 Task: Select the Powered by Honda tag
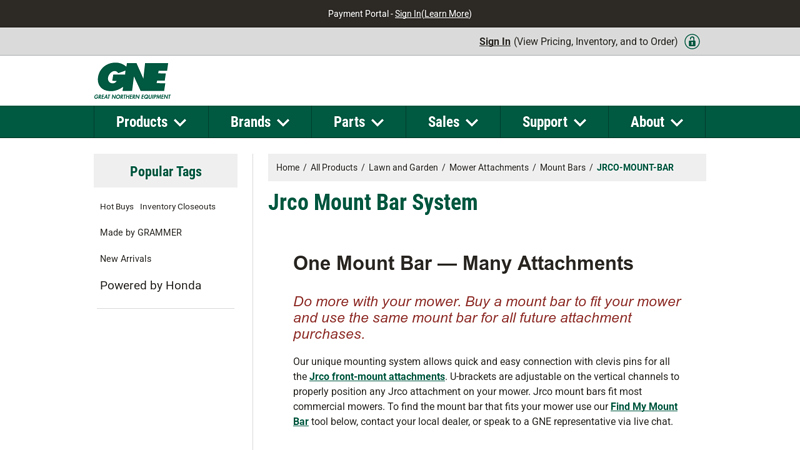pyautogui.click(x=151, y=285)
